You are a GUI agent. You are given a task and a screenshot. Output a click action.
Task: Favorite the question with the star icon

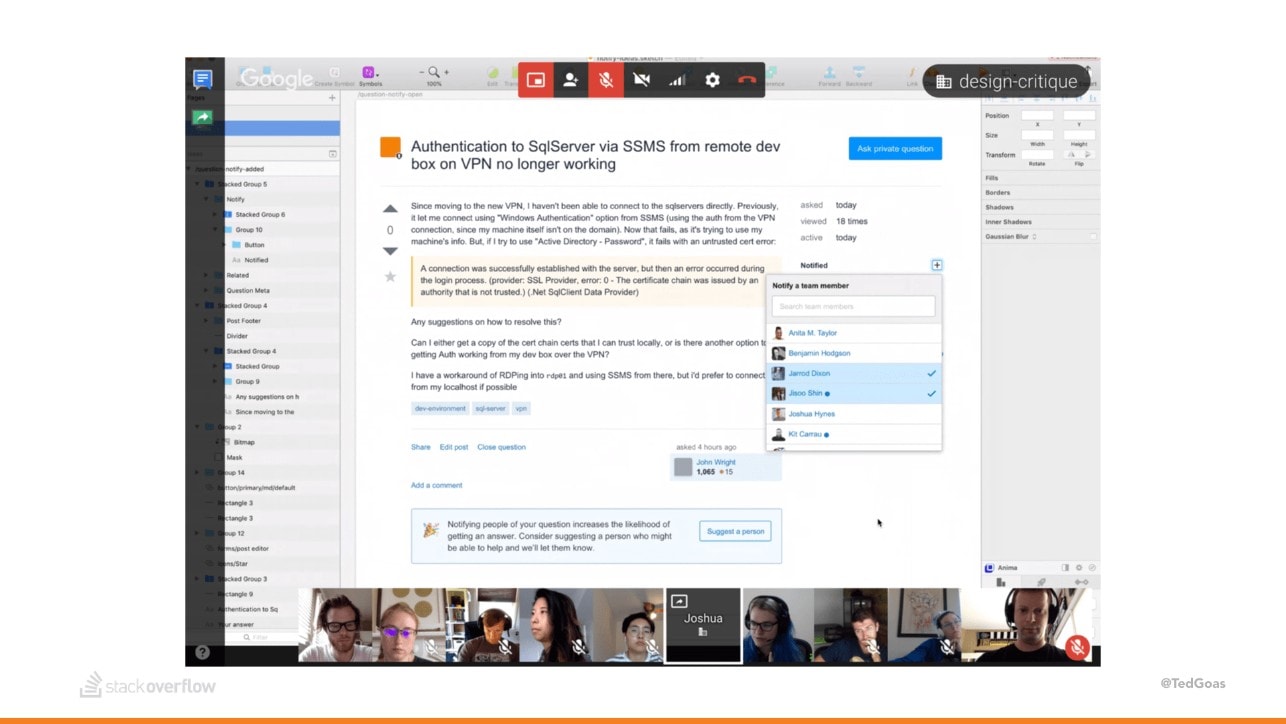(390, 276)
